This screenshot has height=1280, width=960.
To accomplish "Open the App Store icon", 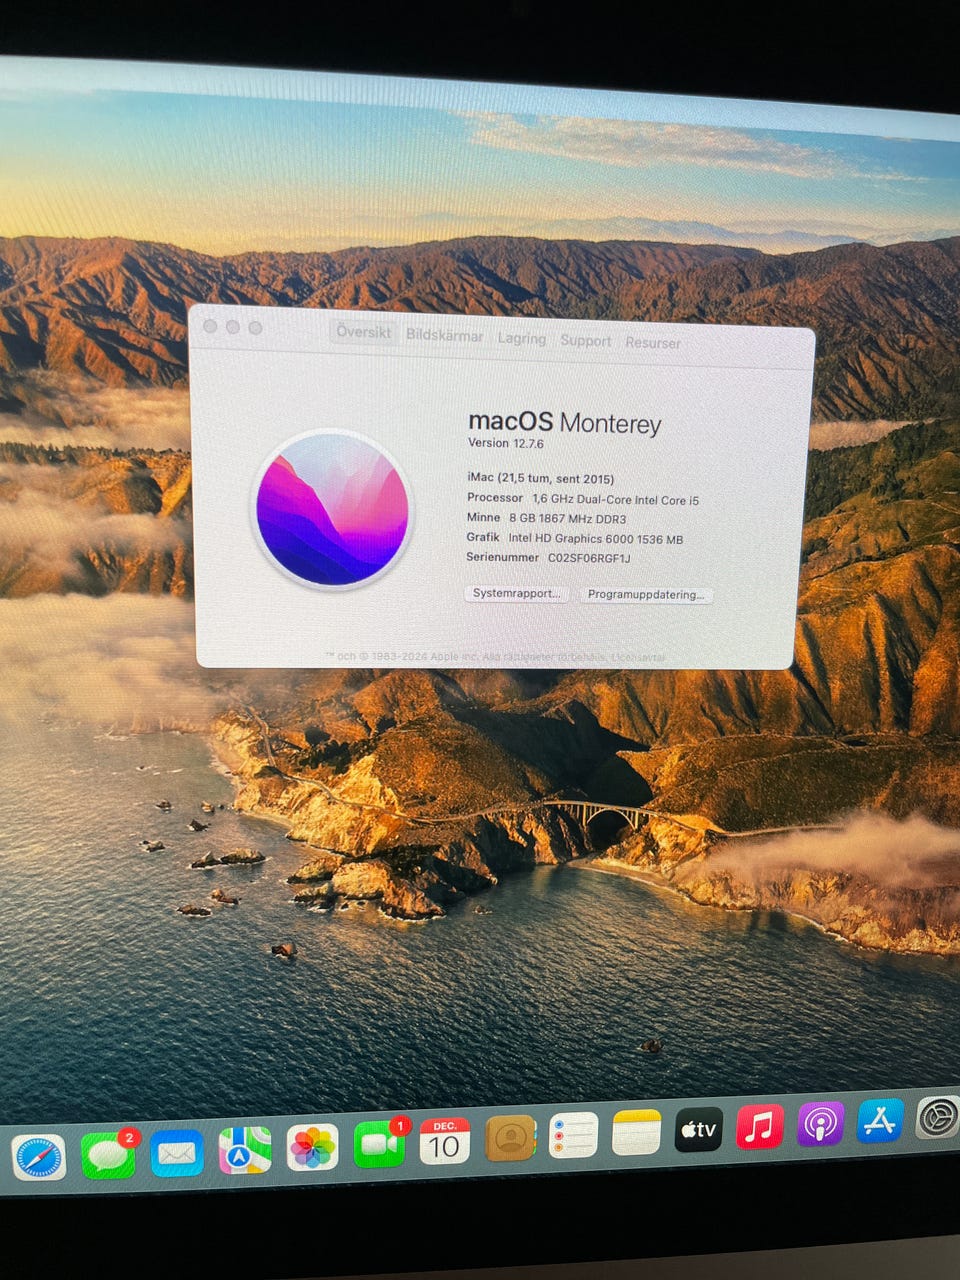I will pyautogui.click(x=879, y=1121).
